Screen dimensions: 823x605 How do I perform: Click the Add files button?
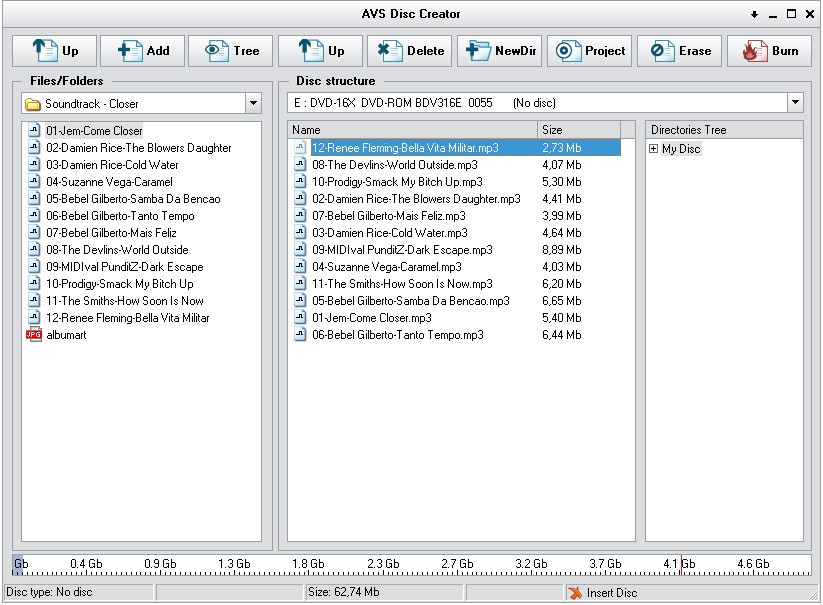[143, 51]
